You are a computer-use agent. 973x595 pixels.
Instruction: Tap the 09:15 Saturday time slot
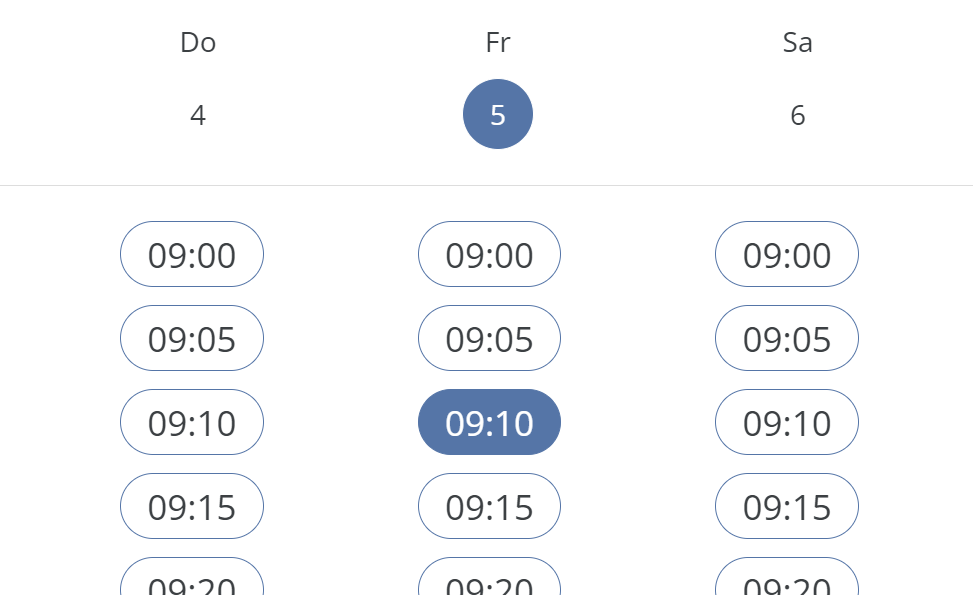[787, 507]
